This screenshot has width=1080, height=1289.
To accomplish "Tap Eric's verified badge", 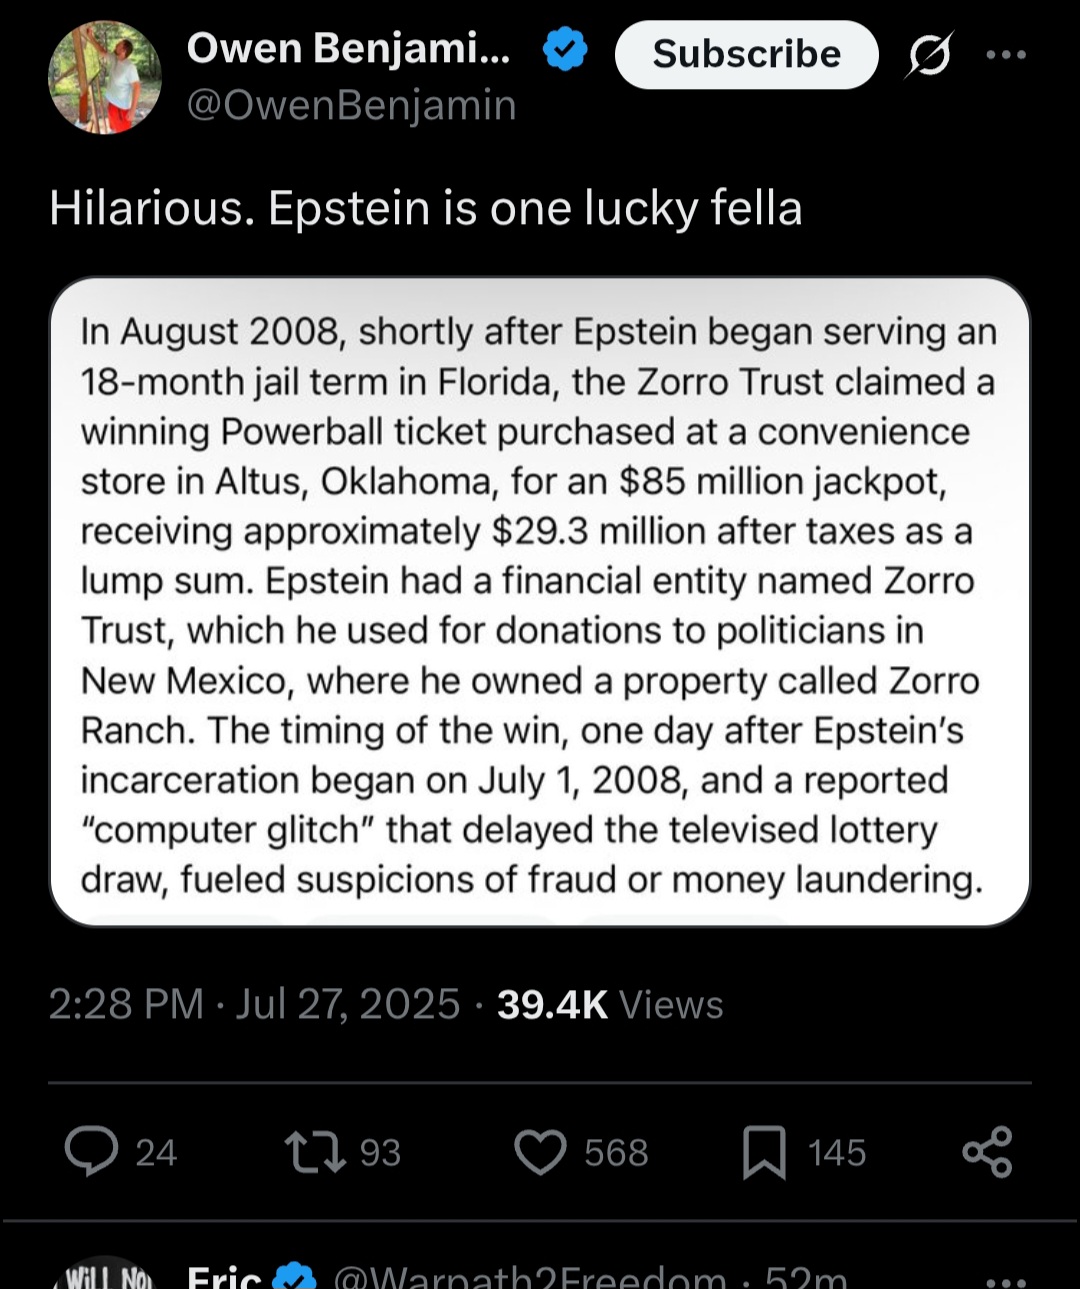I will (295, 1277).
